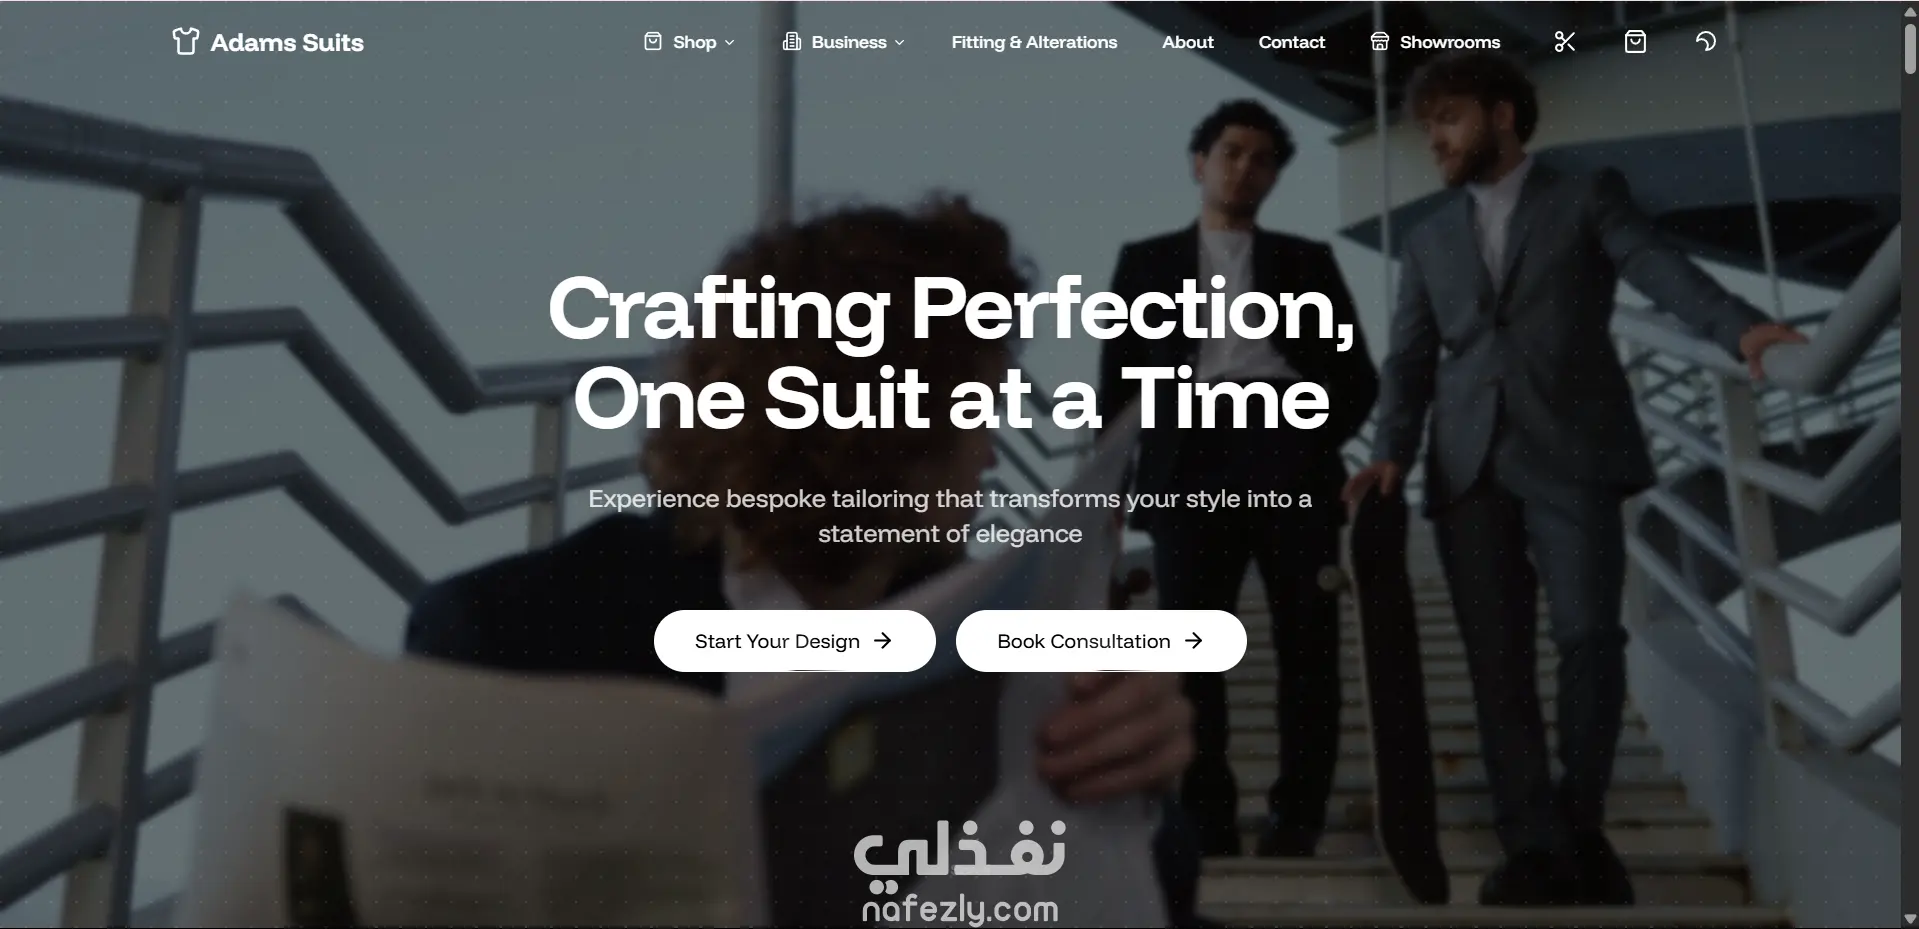
Task: Click the storefront icon beside Showrooms
Action: pos(1380,41)
